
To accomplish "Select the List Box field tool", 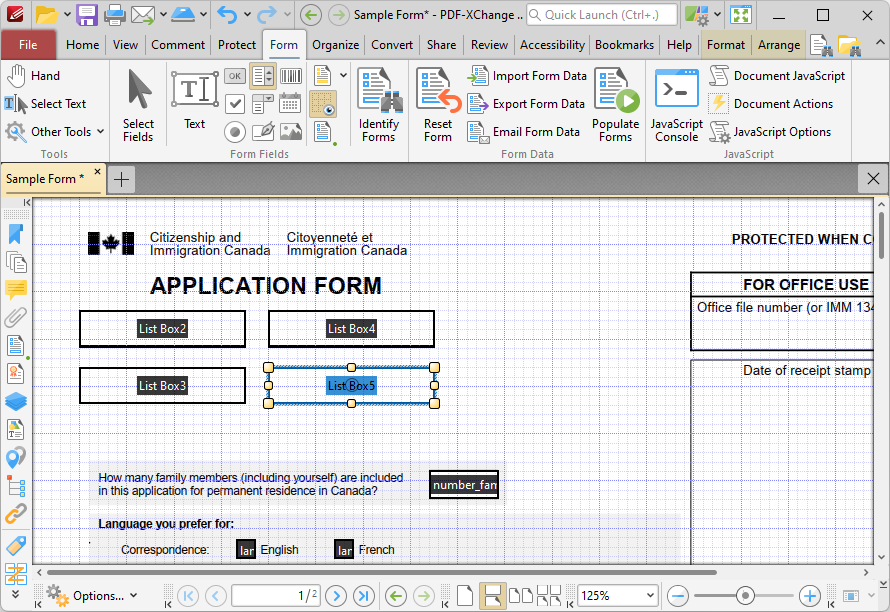I will click(262, 76).
